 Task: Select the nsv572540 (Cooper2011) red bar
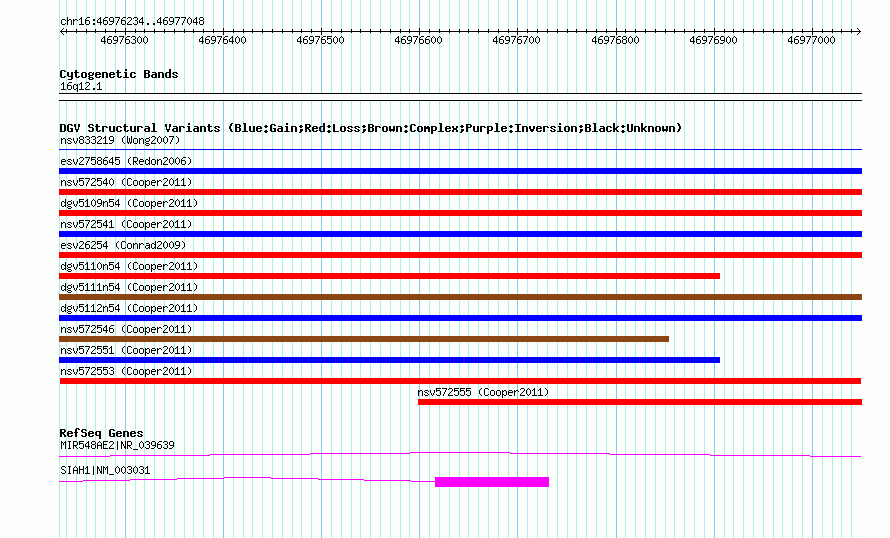pyautogui.click(x=460, y=192)
